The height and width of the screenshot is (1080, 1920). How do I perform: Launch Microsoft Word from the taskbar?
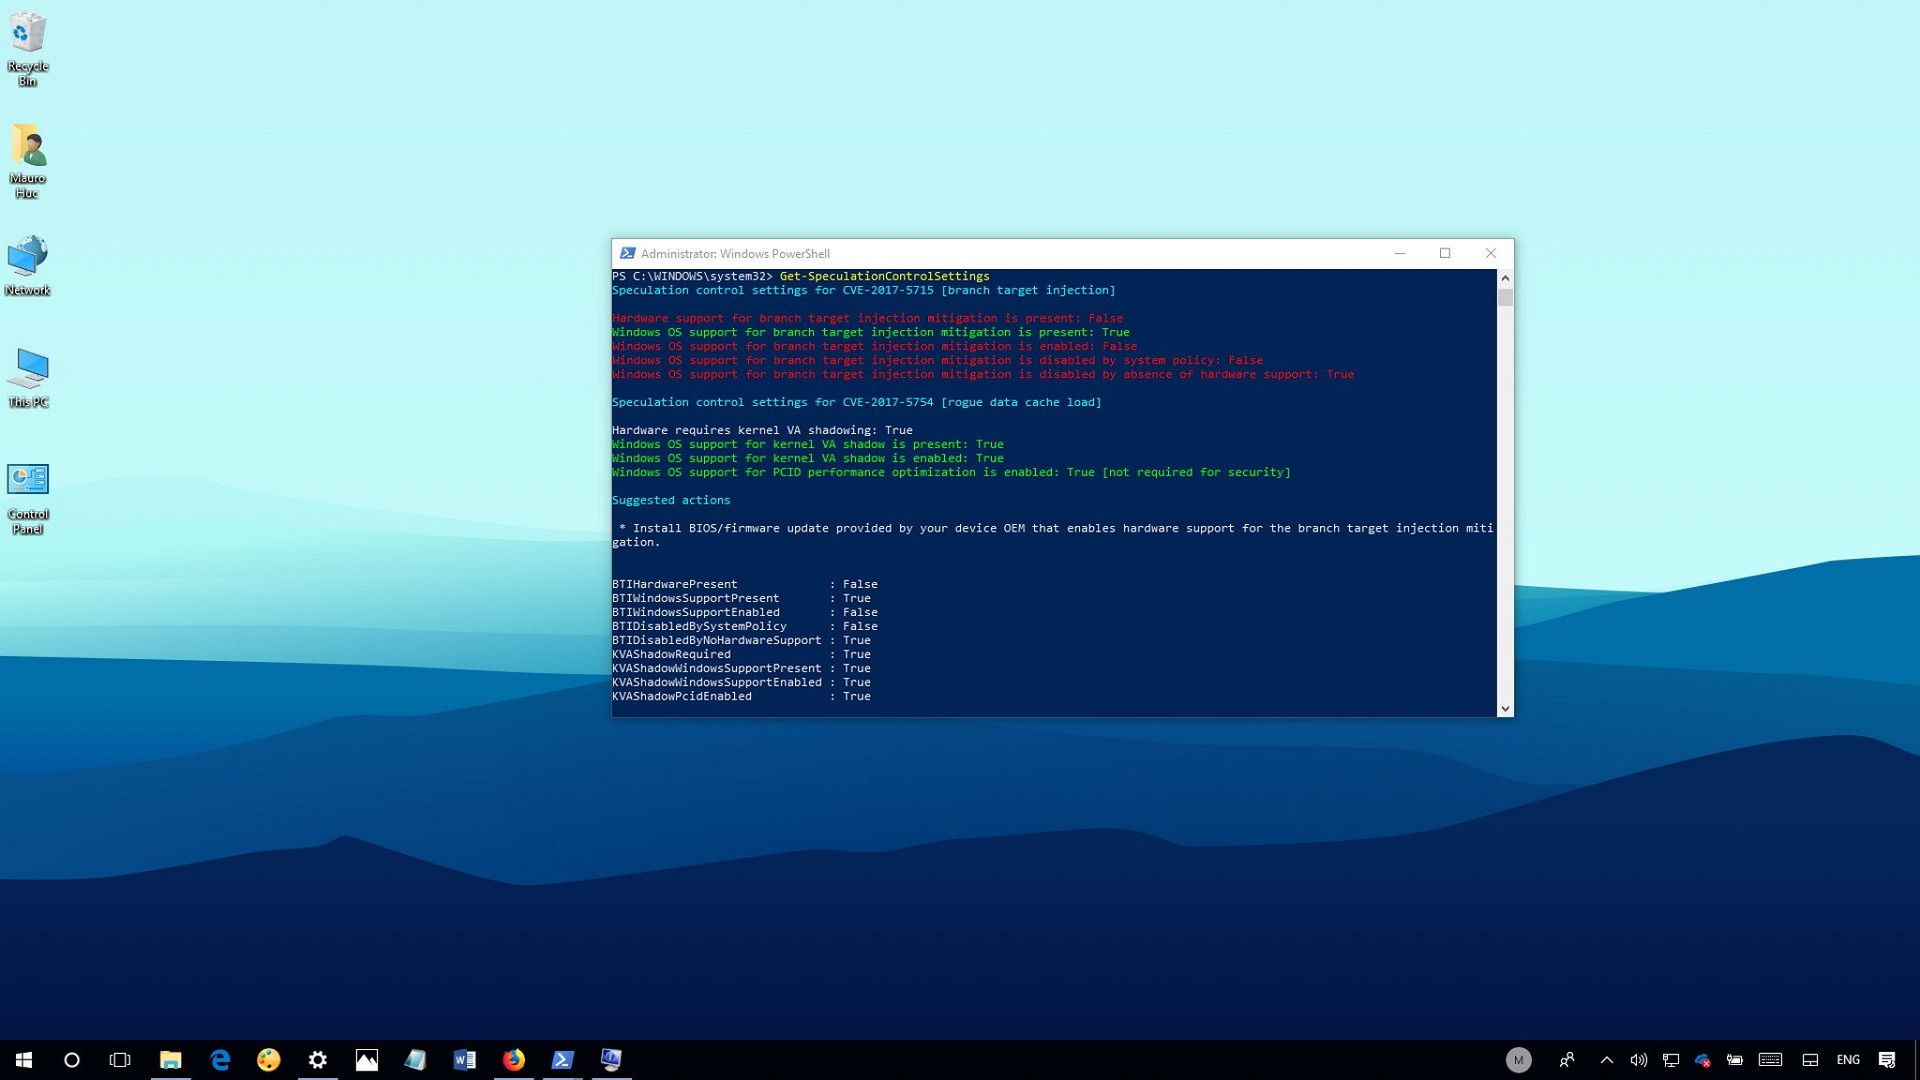(464, 1060)
